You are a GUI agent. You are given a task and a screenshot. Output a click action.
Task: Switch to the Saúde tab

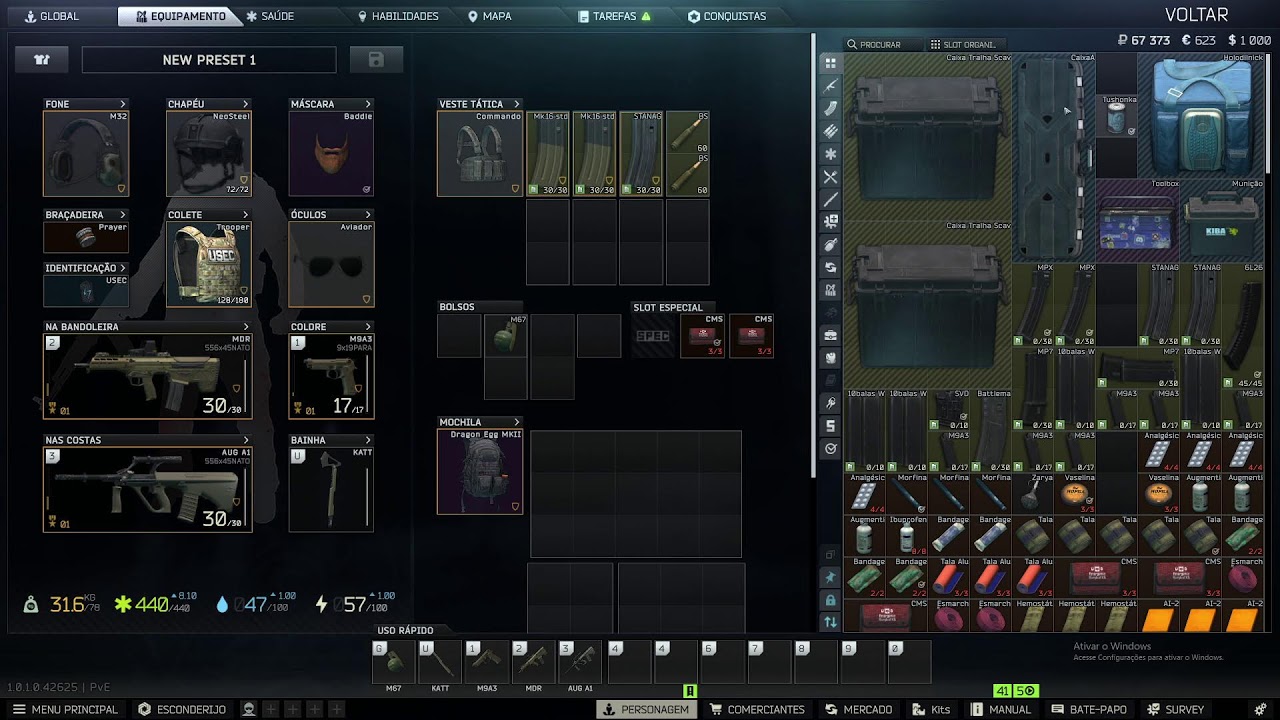pos(270,16)
